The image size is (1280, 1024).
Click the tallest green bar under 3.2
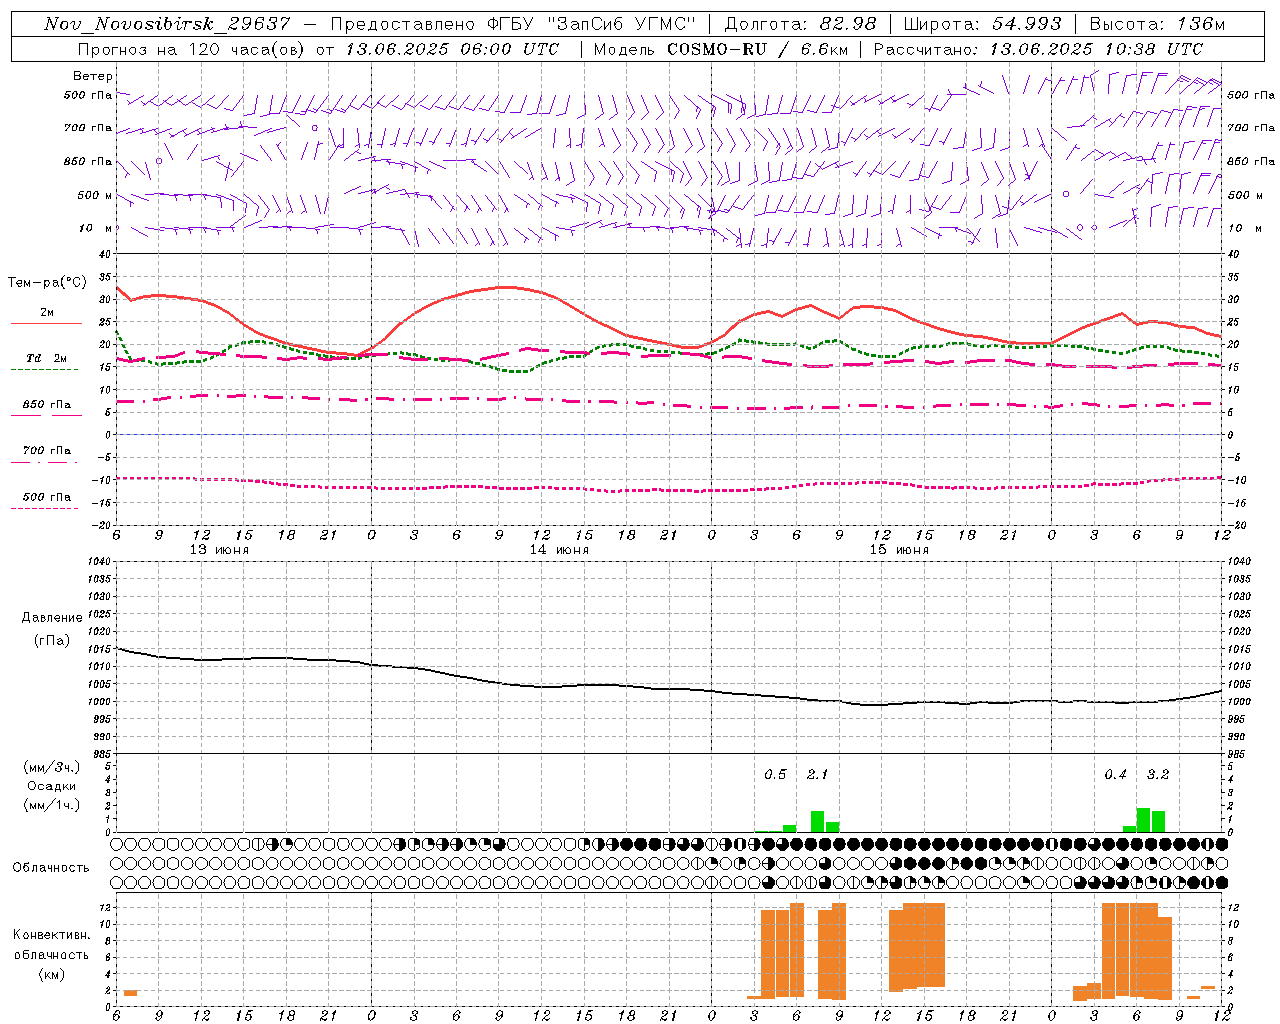tap(1143, 820)
